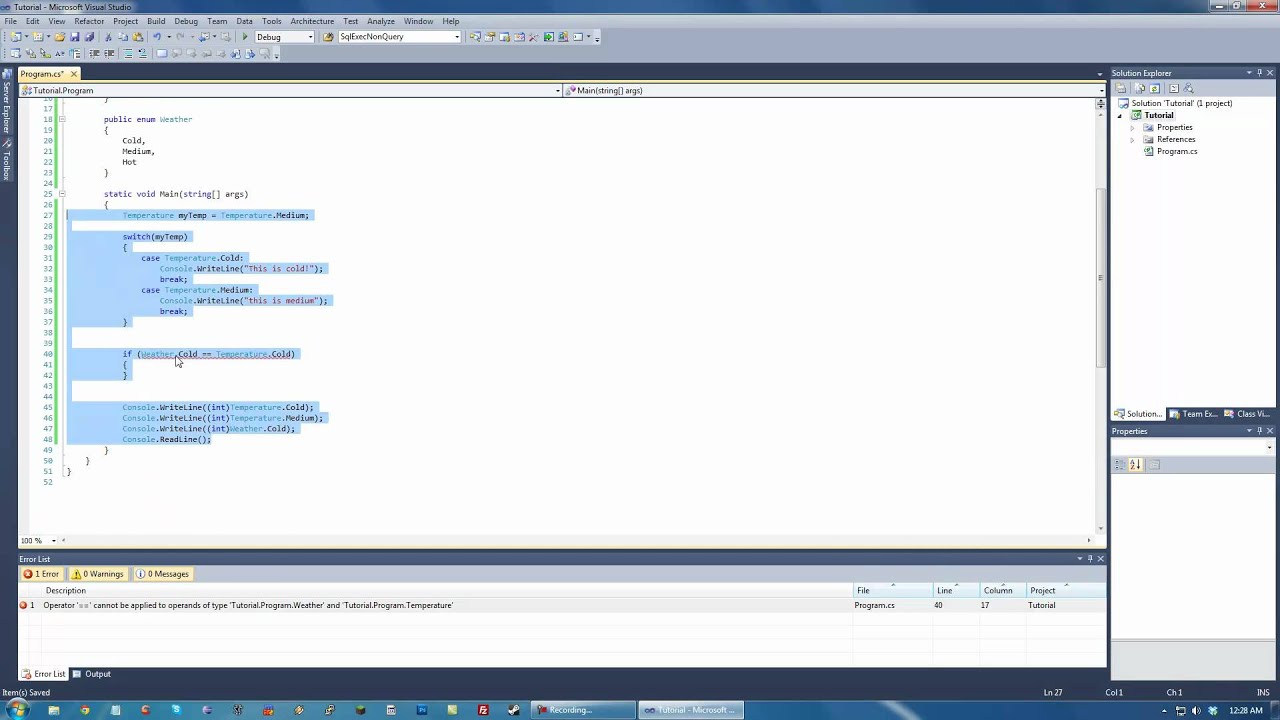Screen dimensions: 1280x720
Task: Click the Tutorial - Microsoft taskbar button
Action: click(x=690, y=710)
